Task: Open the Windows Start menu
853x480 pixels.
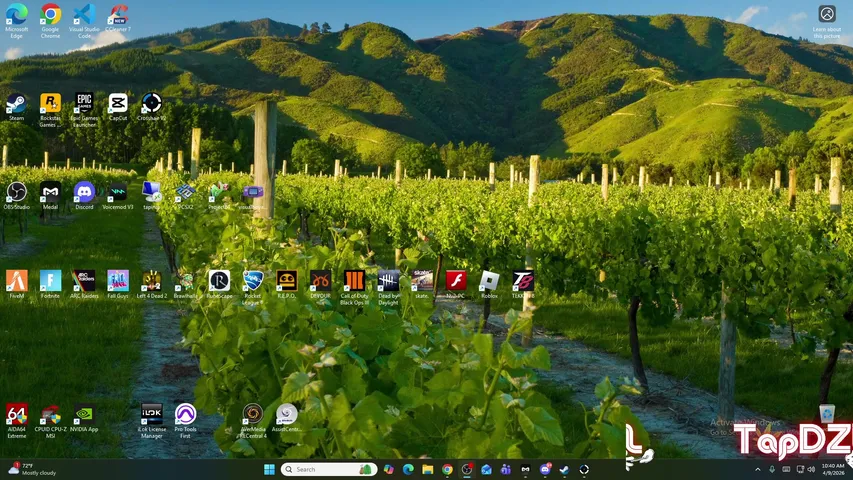Action: pos(269,469)
